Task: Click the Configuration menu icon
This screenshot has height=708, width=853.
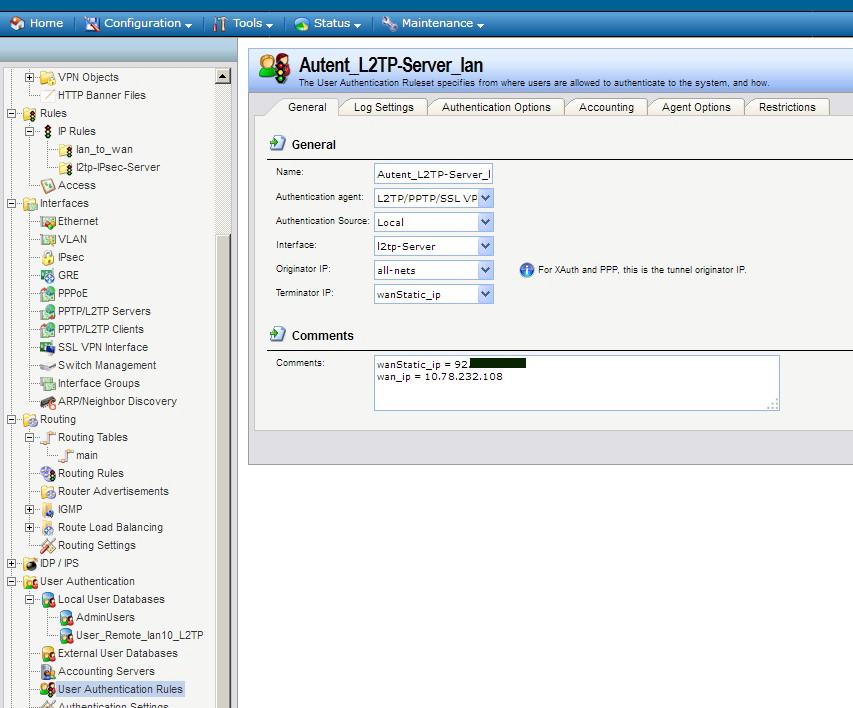Action: tap(92, 23)
